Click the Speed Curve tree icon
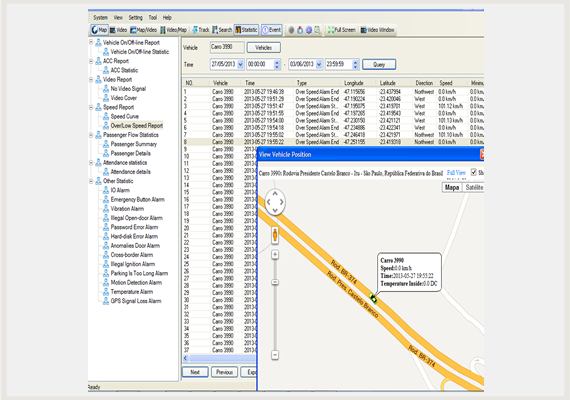 (x=106, y=116)
